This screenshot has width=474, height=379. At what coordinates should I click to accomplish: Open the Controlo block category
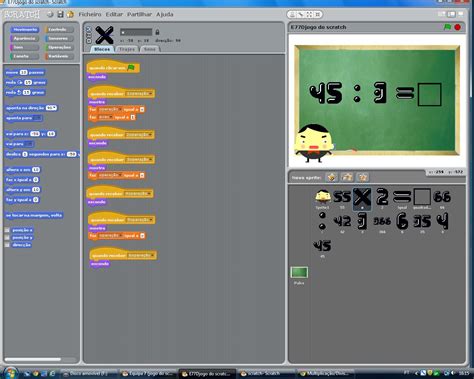pyautogui.click(x=59, y=30)
